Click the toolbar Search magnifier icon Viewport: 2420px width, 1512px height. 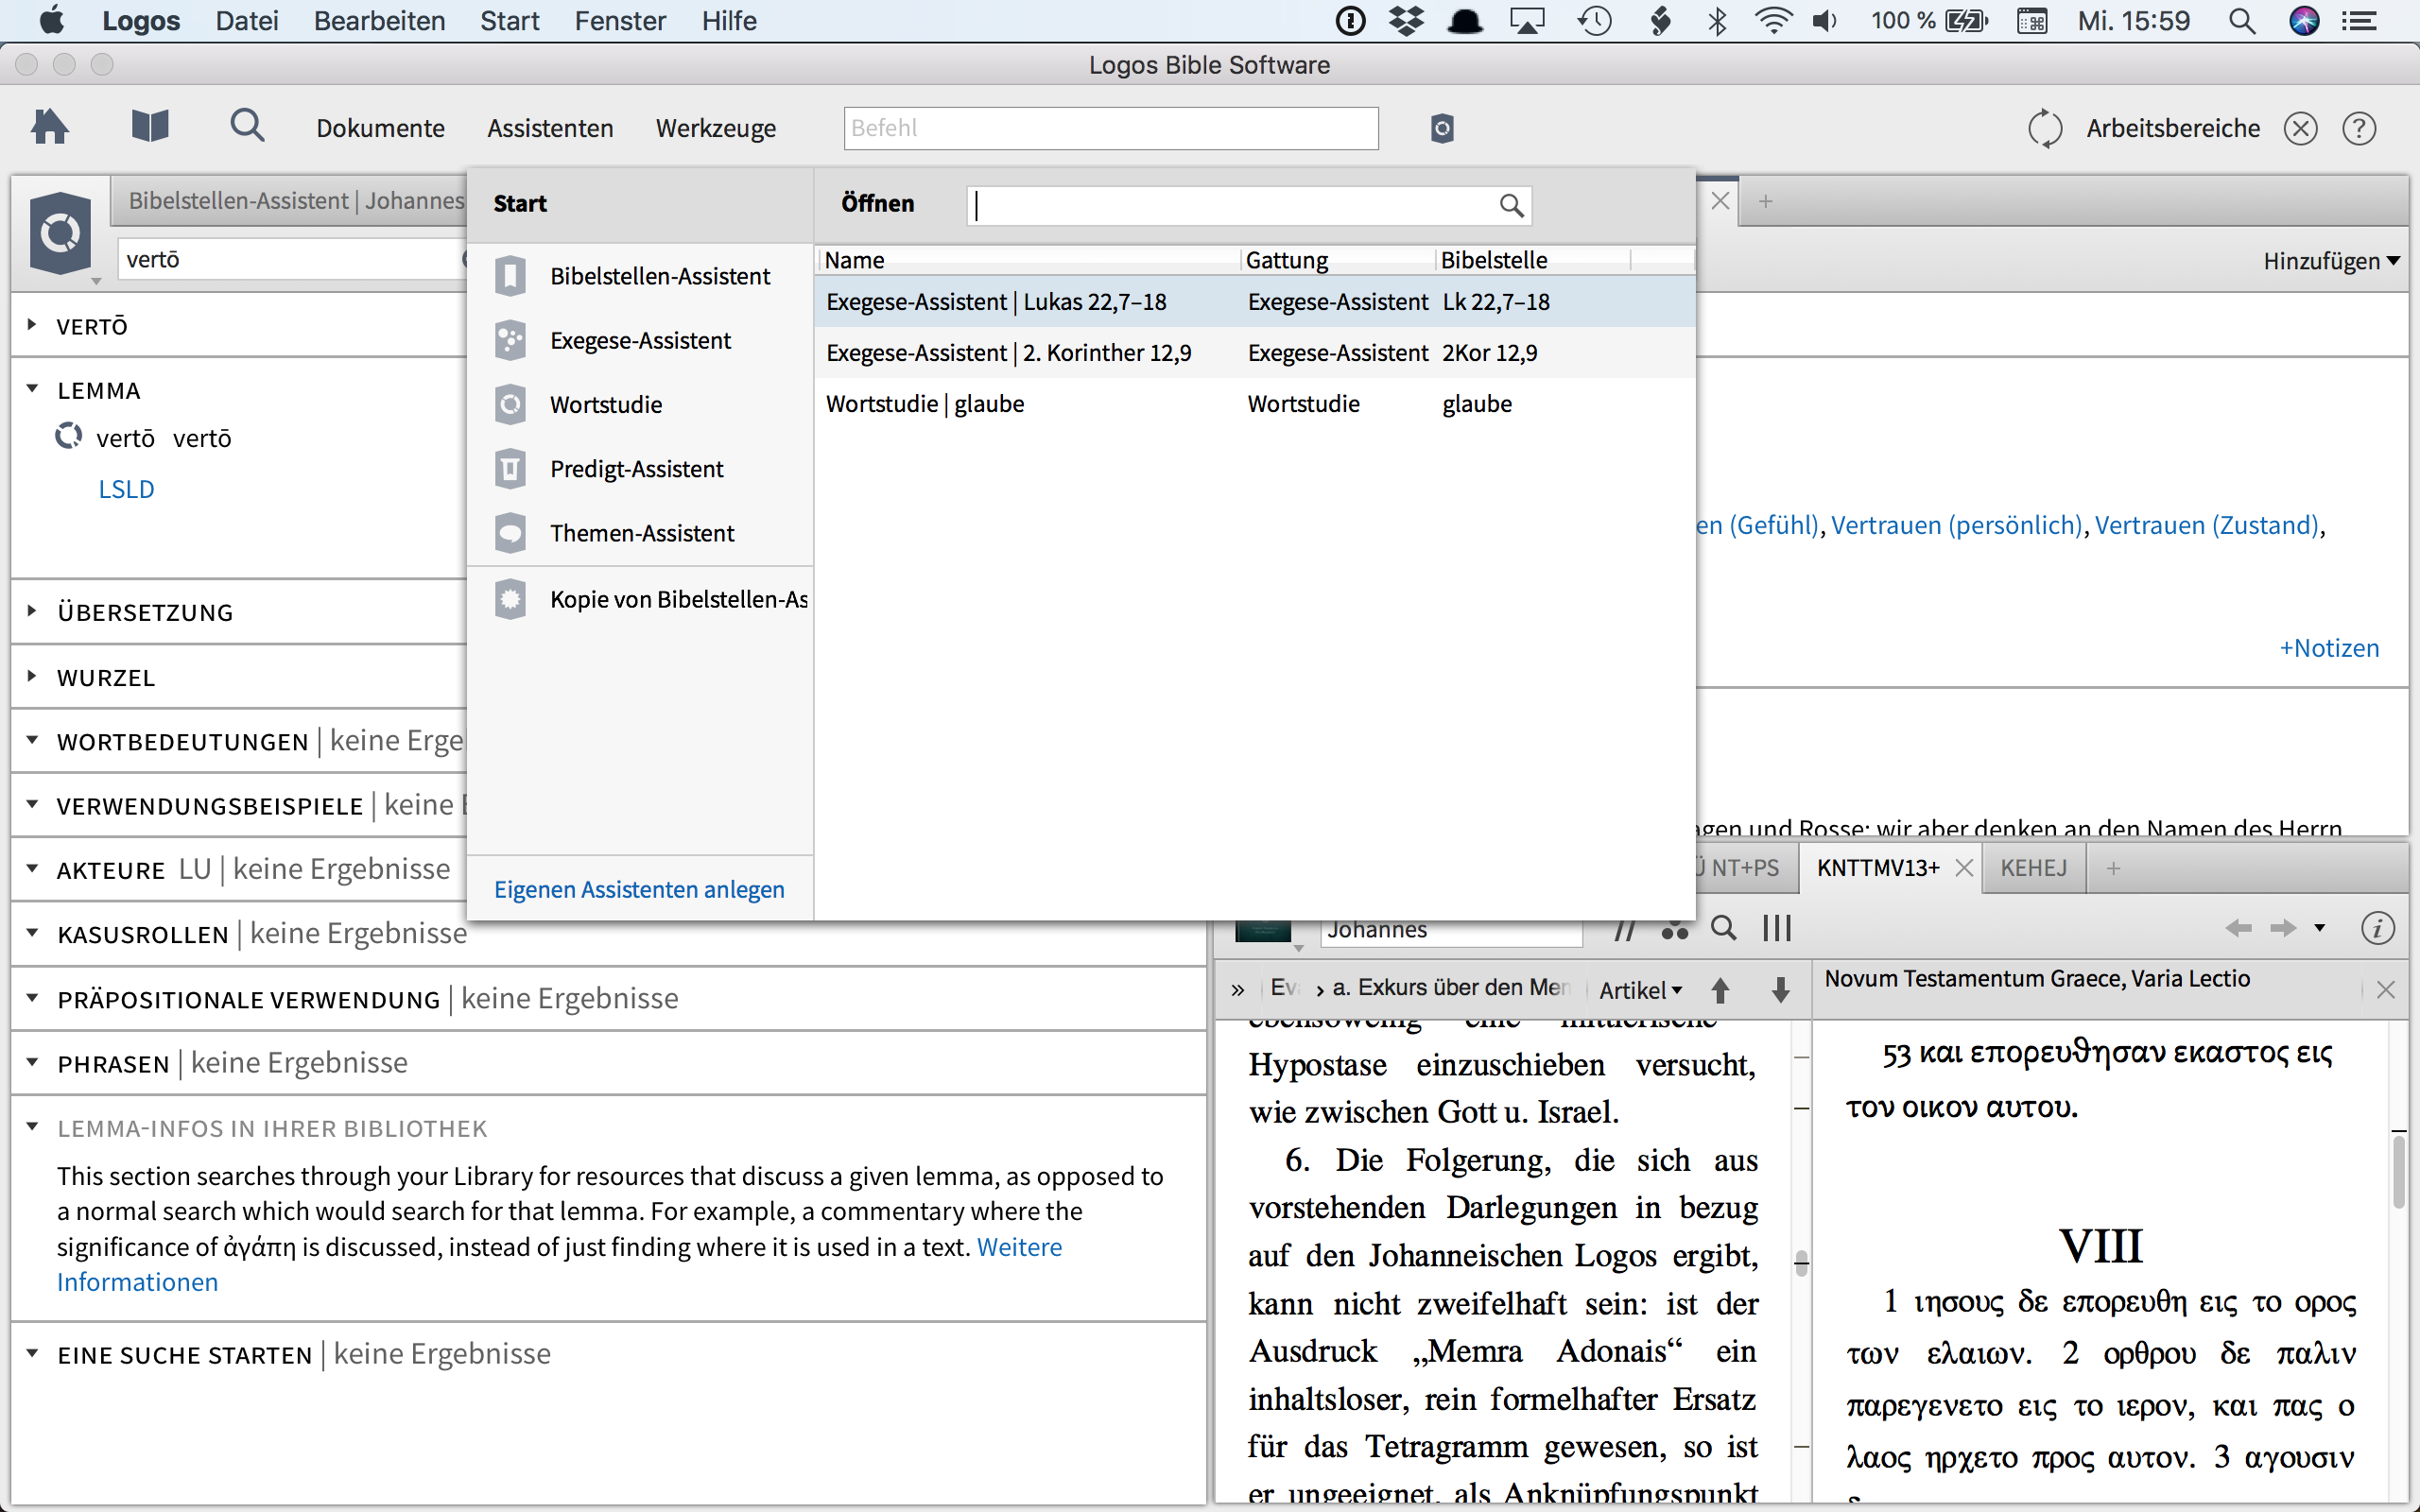(x=247, y=127)
